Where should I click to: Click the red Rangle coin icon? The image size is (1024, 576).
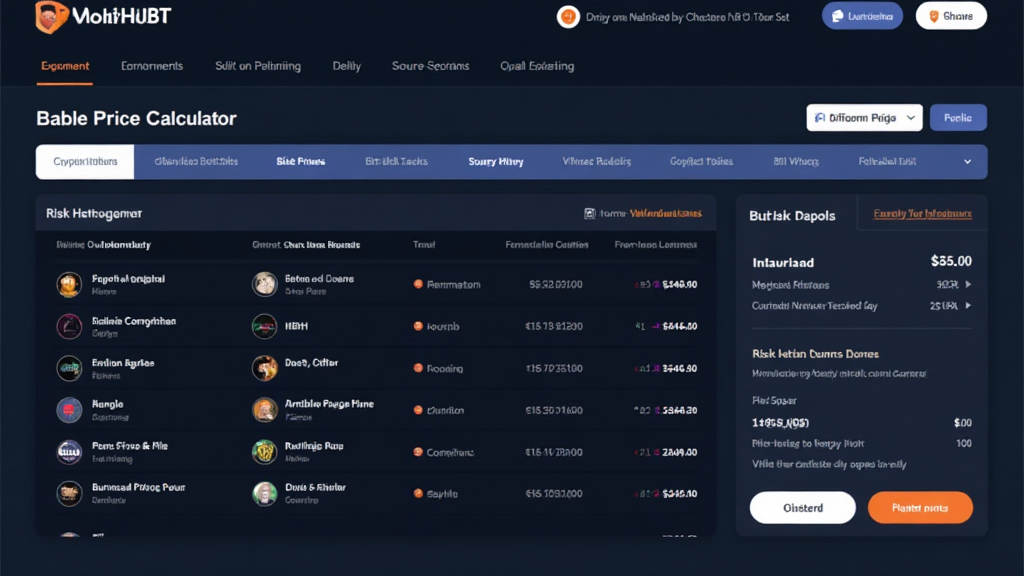pos(69,409)
